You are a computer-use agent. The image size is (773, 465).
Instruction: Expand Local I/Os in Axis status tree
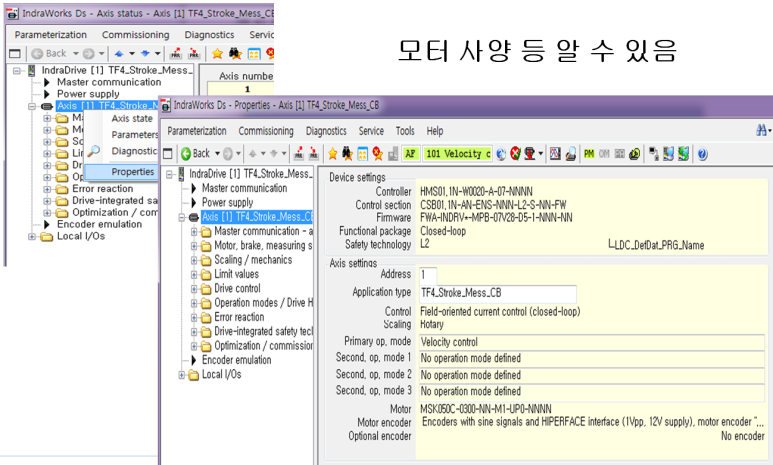tap(32, 237)
